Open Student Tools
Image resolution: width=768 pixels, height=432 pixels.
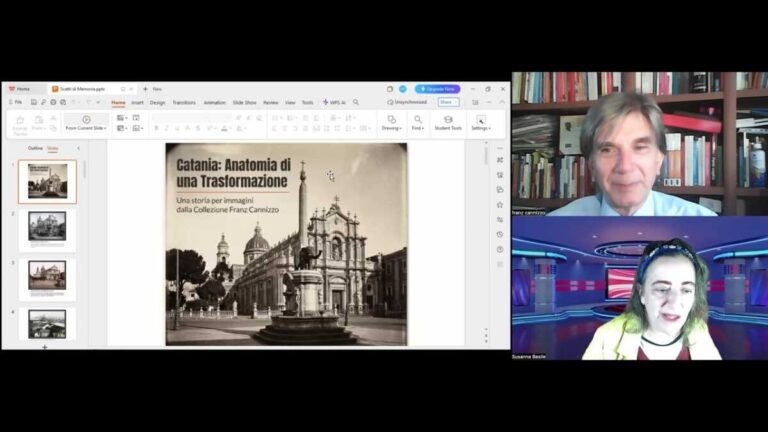point(448,123)
